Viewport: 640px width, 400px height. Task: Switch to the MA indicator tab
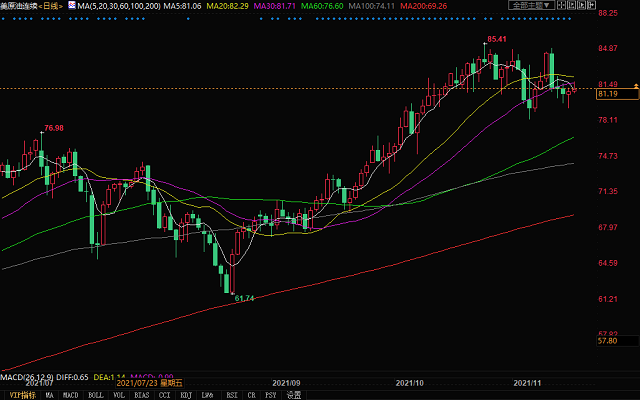[x=49, y=394]
